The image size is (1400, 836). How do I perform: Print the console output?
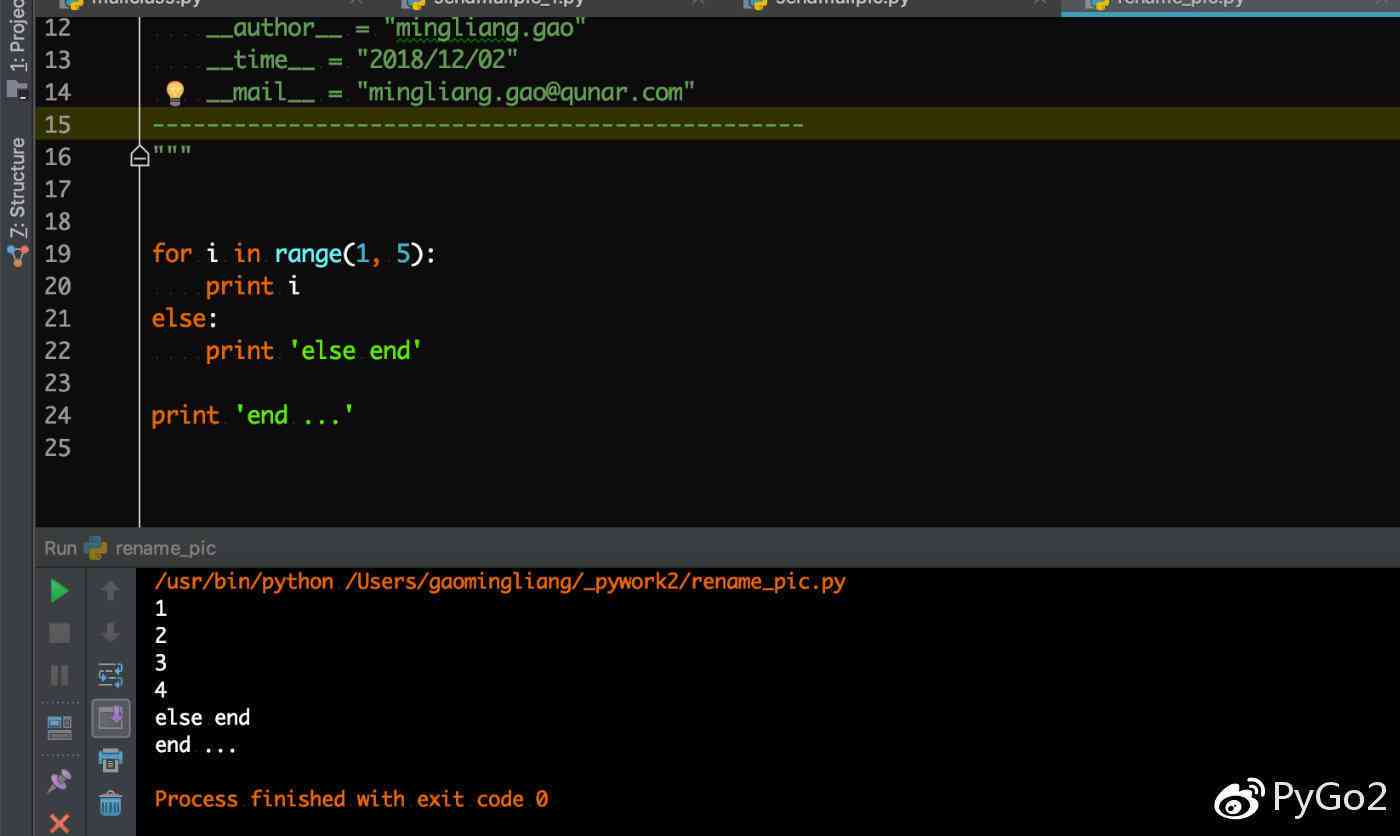click(110, 760)
